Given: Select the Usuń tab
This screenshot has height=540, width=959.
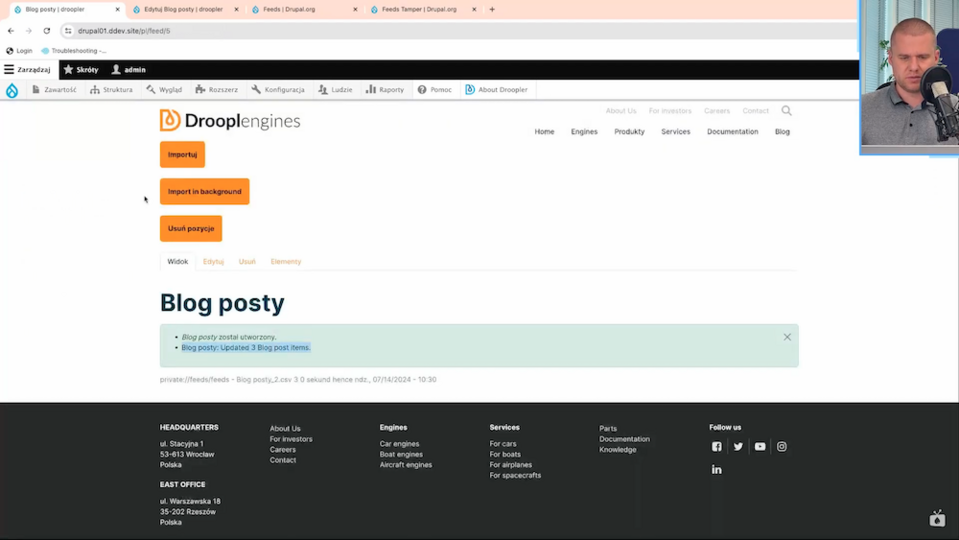Looking at the screenshot, I should coord(247,261).
